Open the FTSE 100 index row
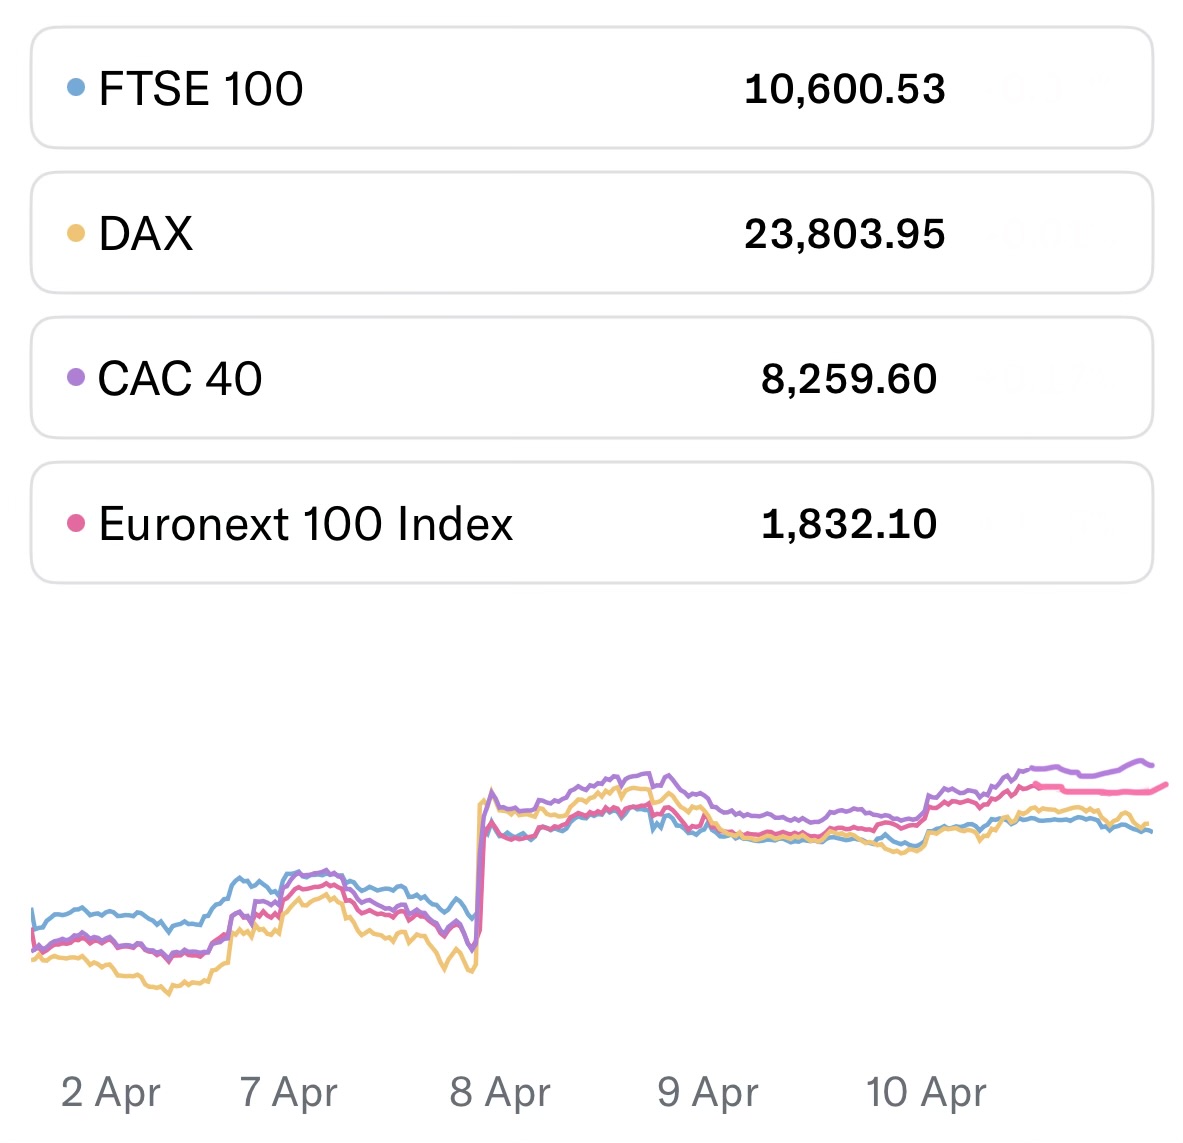 coord(590,88)
